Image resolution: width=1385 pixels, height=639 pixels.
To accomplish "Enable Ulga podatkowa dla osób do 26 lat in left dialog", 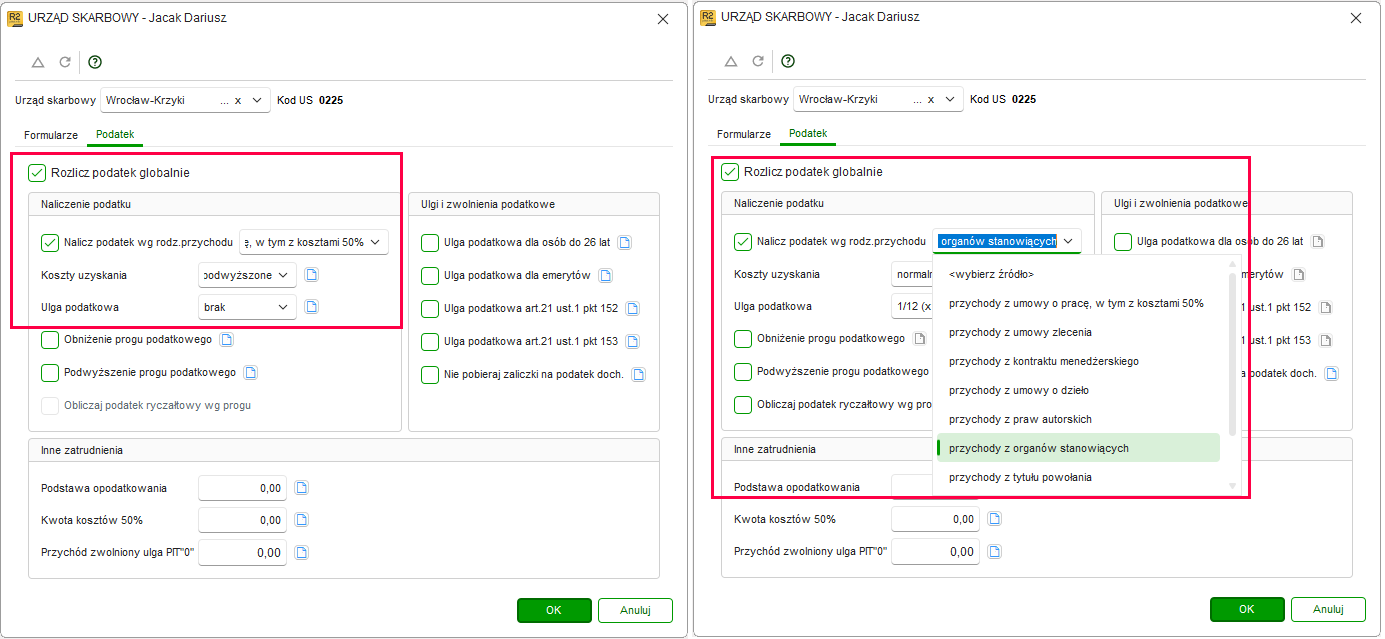I will click(430, 242).
